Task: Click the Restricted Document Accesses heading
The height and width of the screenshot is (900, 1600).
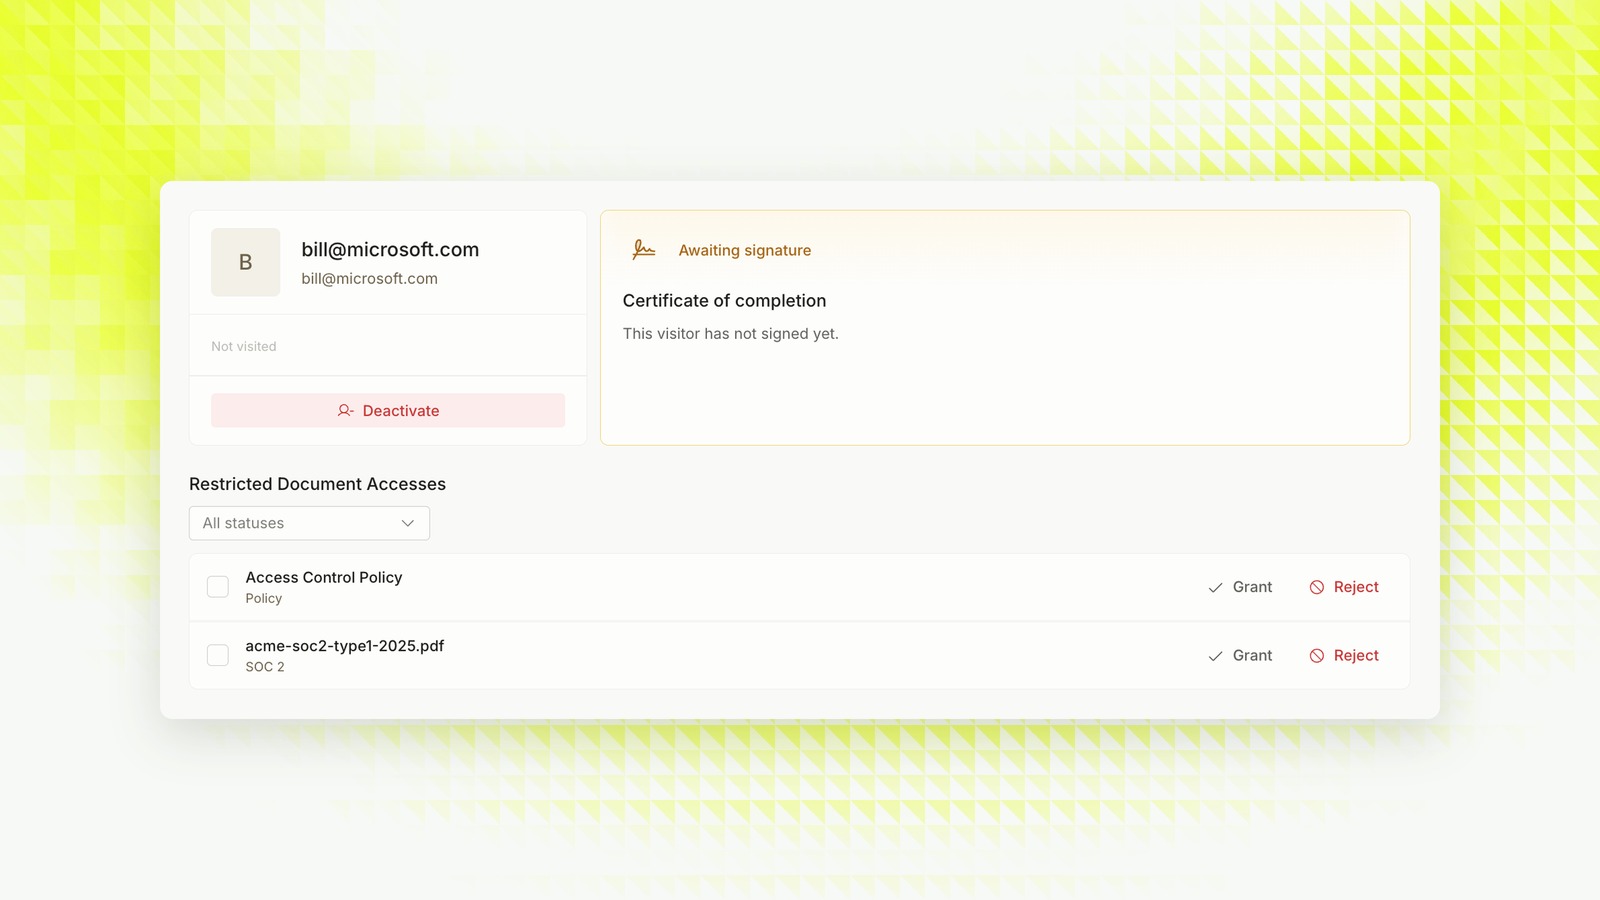Action: point(317,484)
